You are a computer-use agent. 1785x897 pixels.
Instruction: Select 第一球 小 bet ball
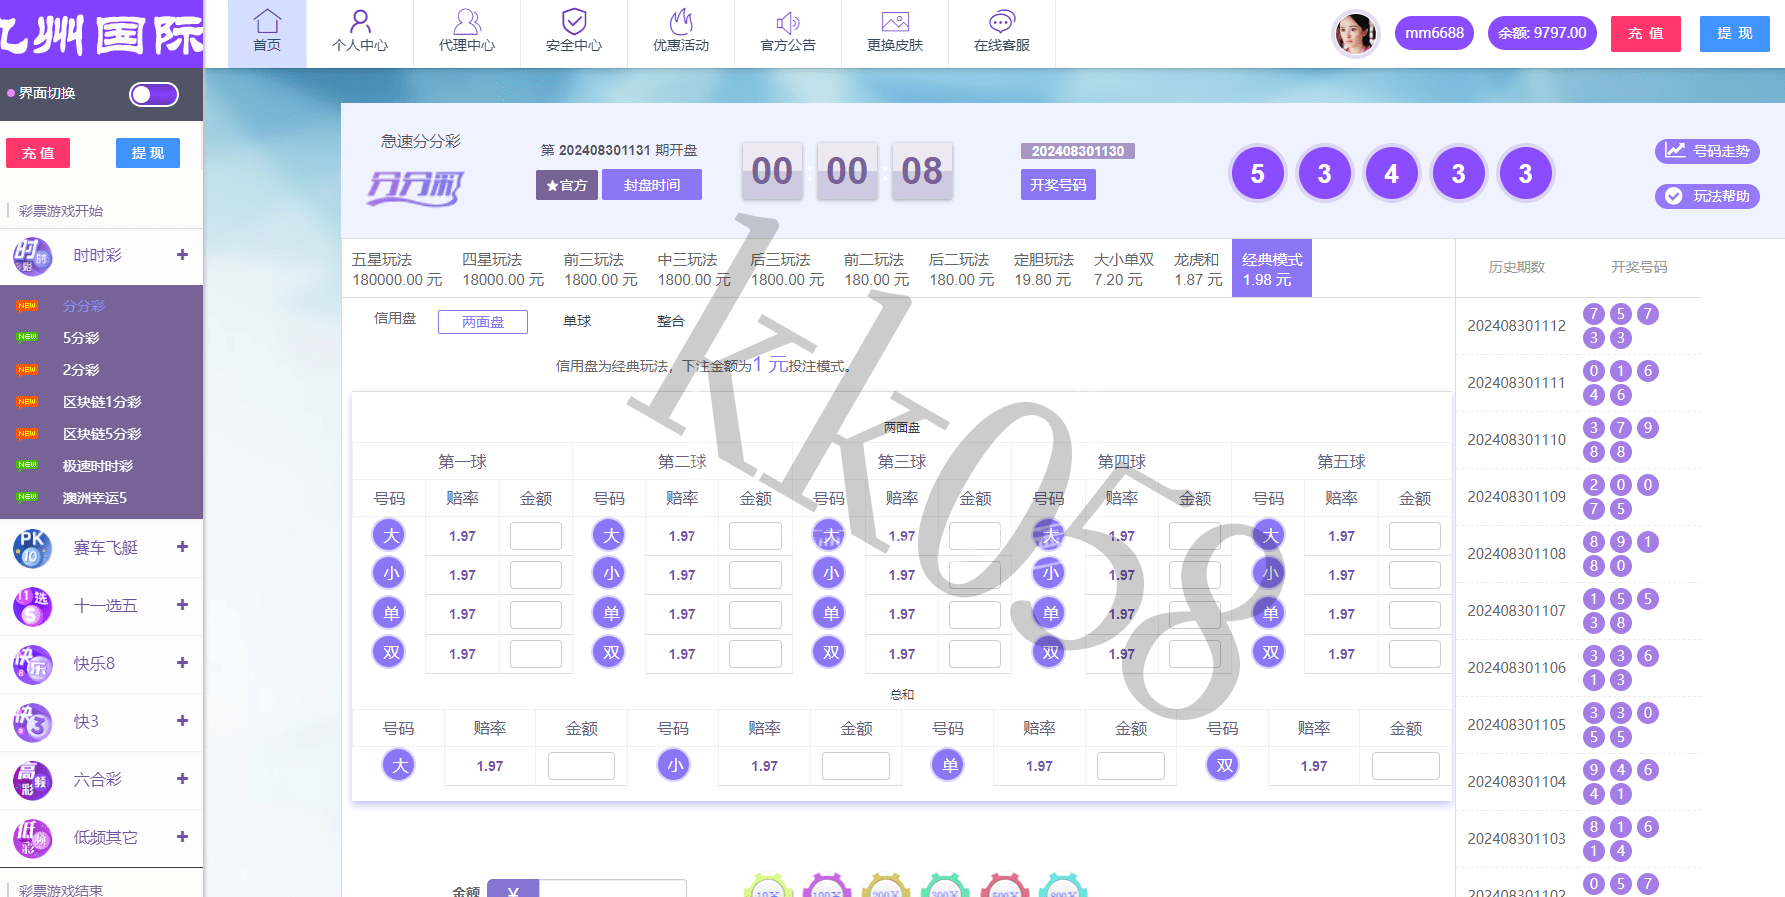coord(389,574)
